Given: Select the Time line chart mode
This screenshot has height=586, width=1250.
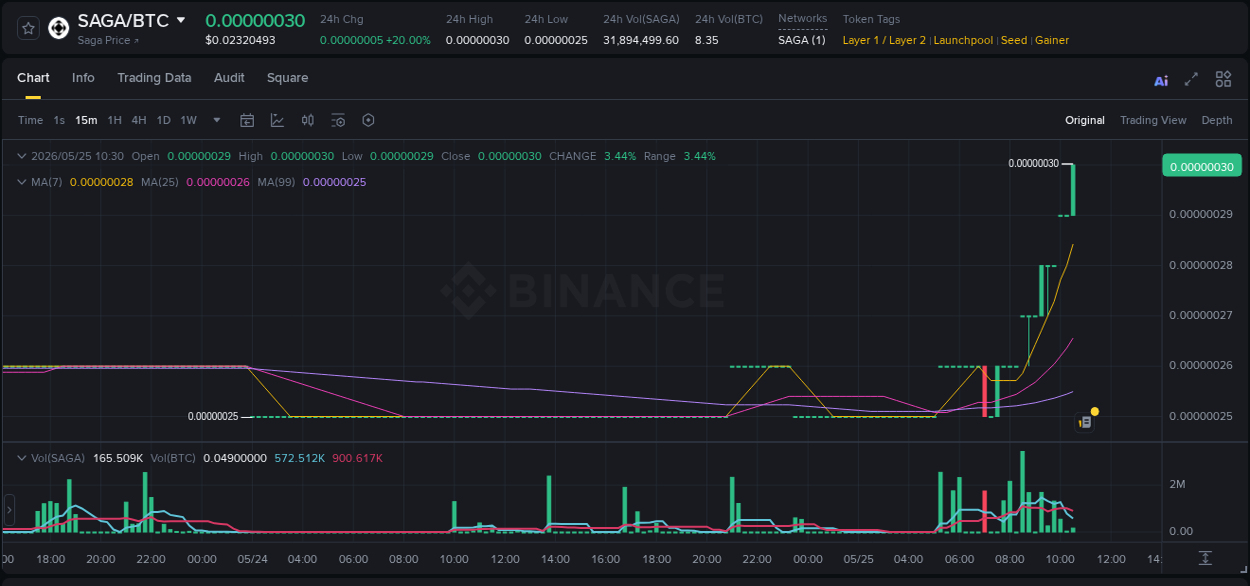Looking at the screenshot, I should pyautogui.click(x=30, y=120).
